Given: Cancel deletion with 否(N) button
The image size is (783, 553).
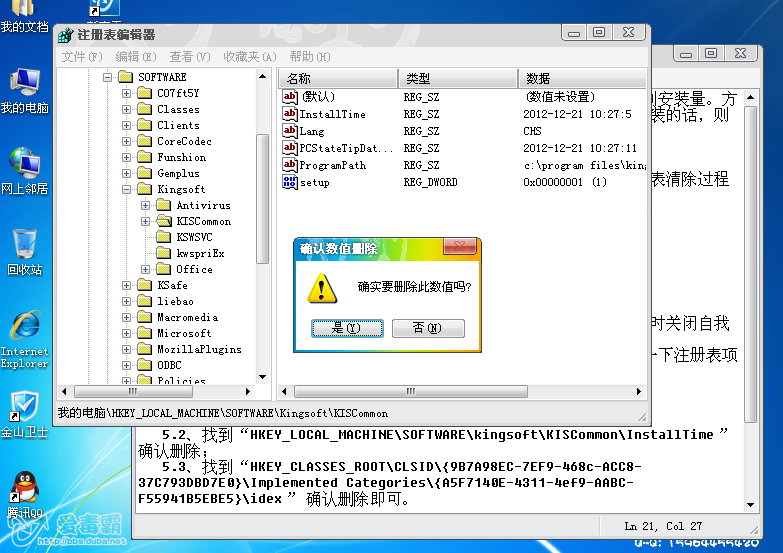Looking at the screenshot, I should pos(428,328).
